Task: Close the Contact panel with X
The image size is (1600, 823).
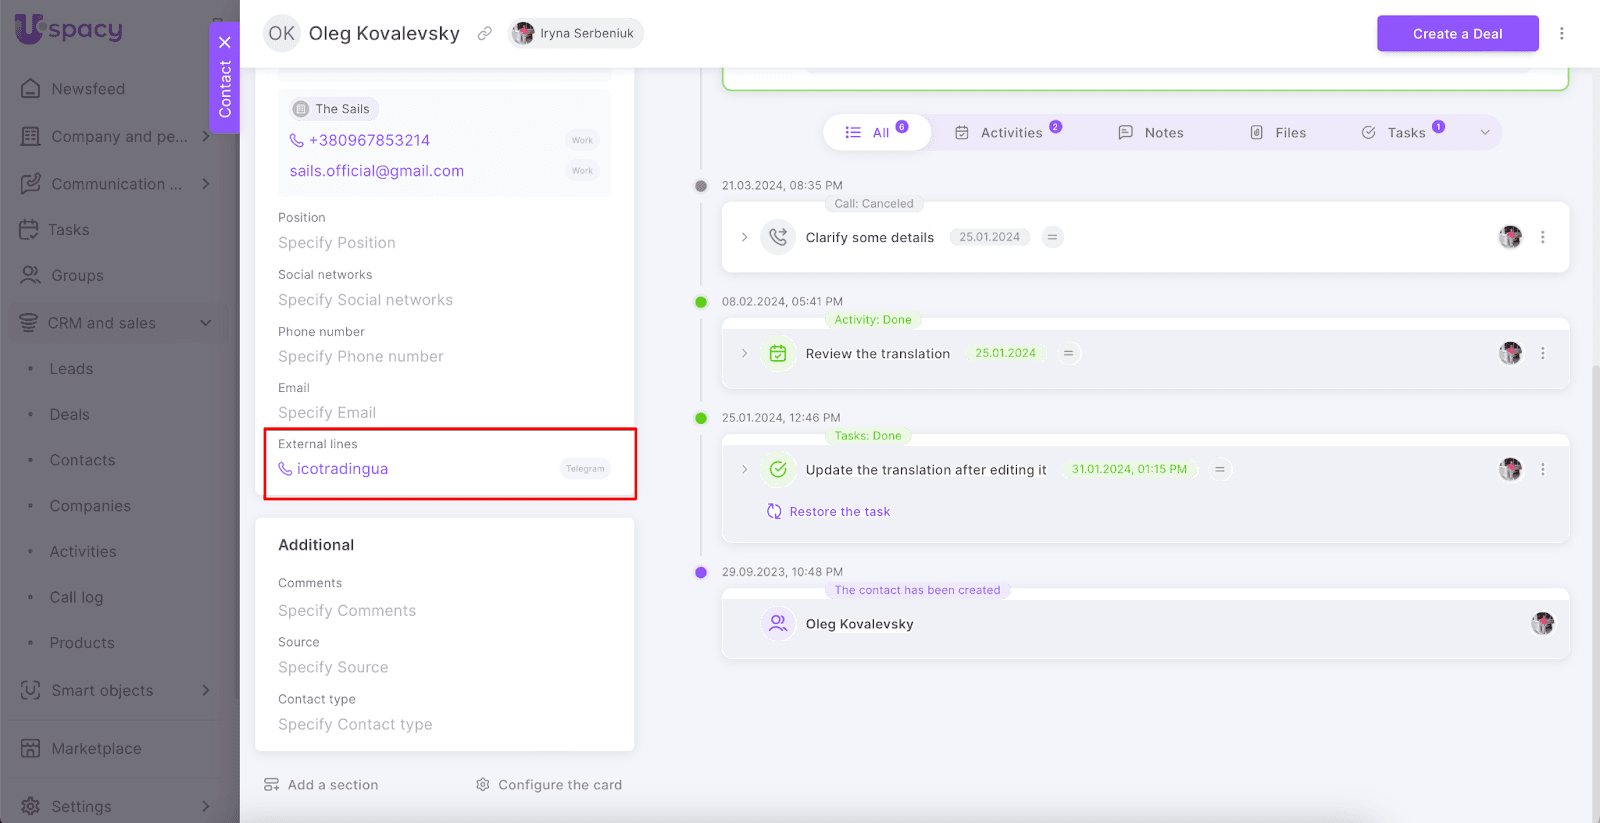Action: [225, 42]
